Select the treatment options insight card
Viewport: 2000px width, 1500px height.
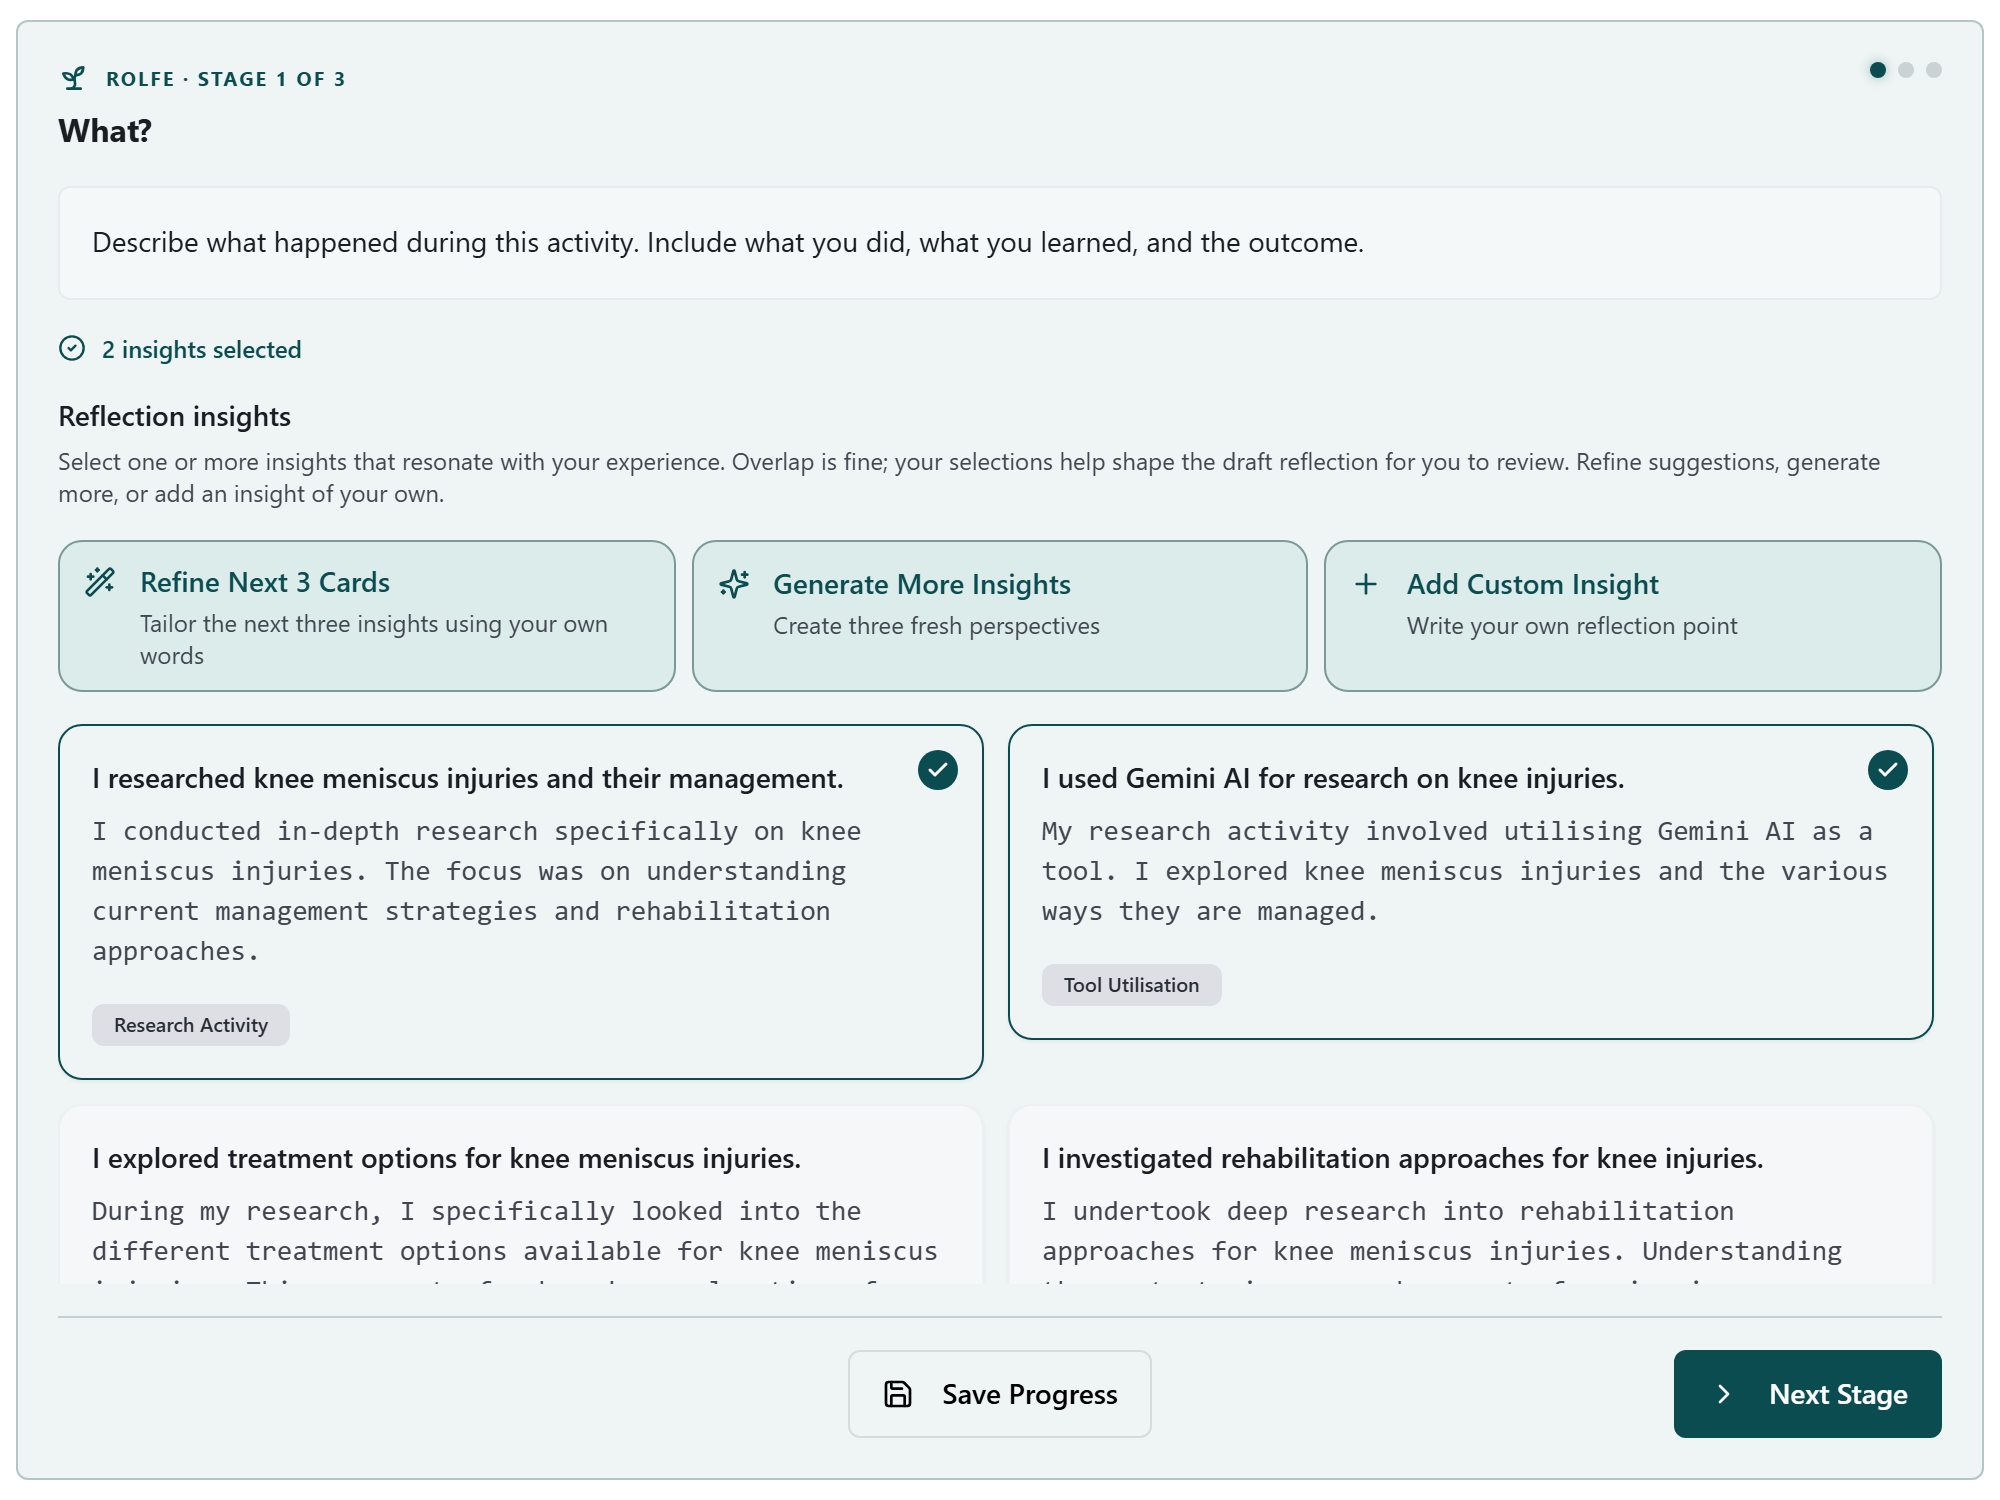(520, 1195)
